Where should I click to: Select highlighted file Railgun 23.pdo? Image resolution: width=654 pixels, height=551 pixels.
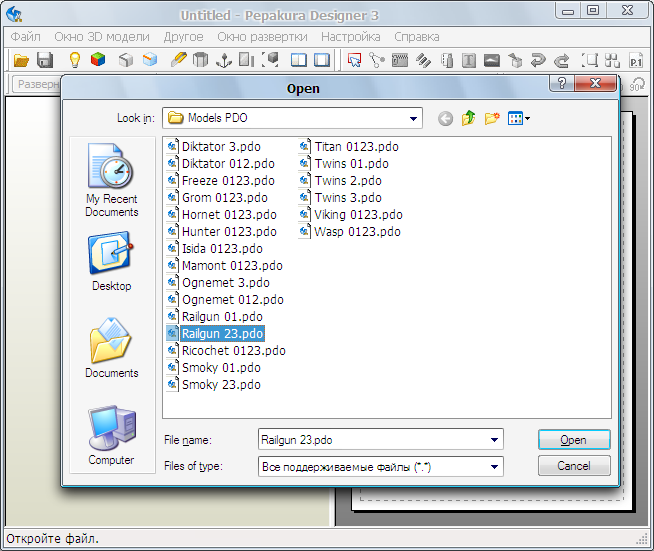215,334
